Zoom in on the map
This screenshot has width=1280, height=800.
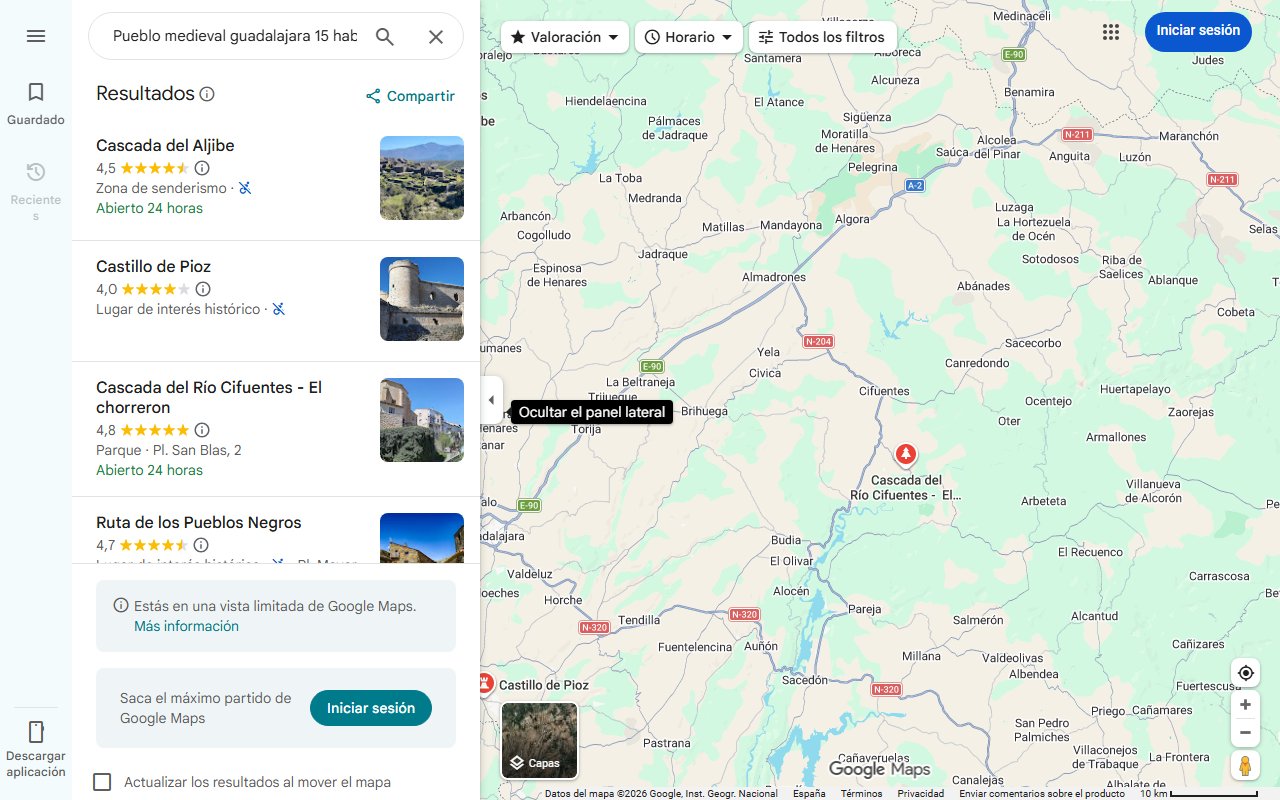[1245, 705]
